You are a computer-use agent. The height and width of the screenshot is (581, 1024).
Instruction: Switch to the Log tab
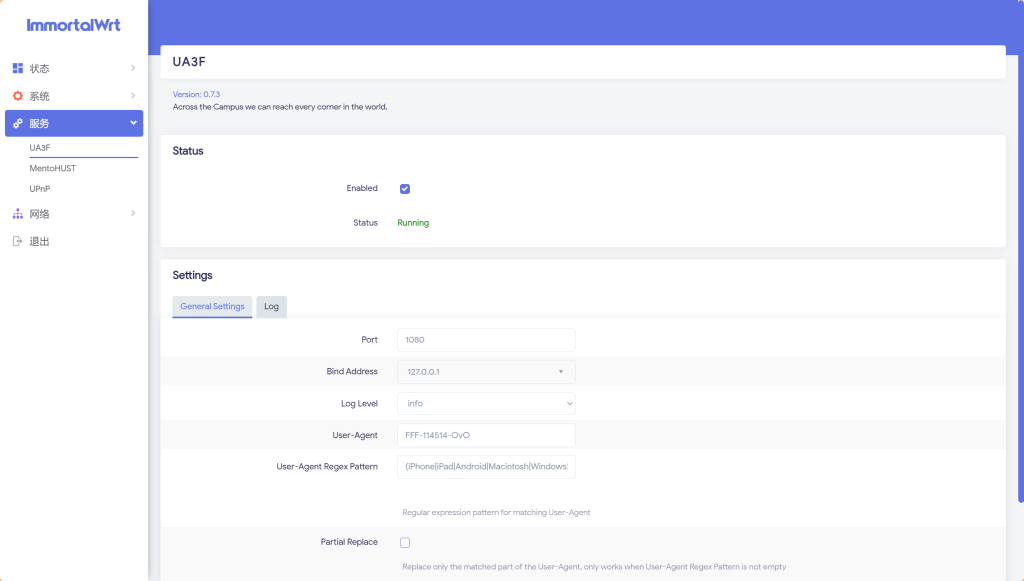271,307
